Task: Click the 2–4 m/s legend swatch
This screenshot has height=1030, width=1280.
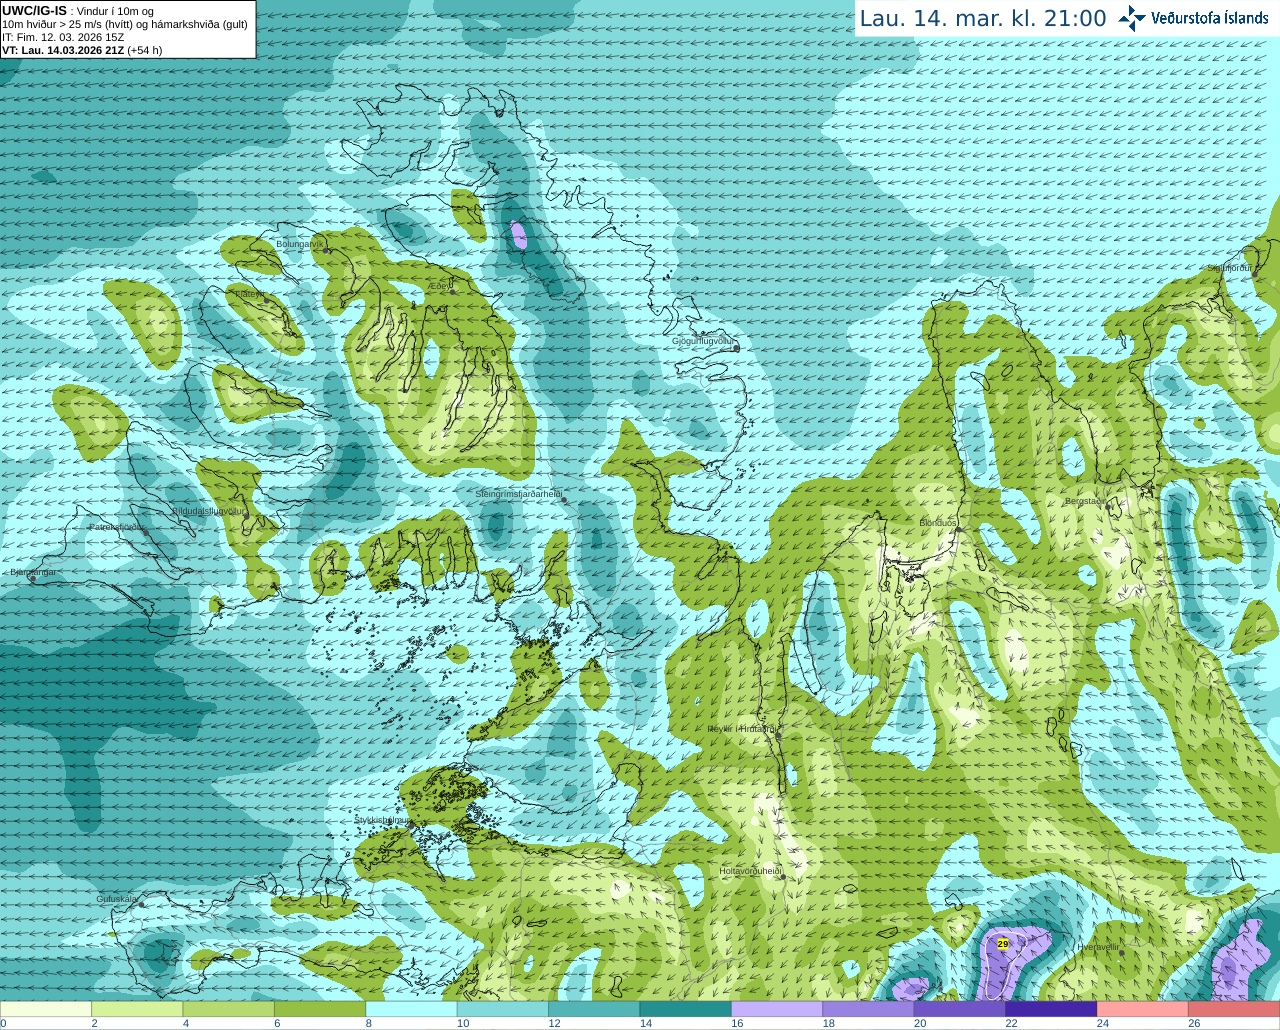Action: (x=137, y=1009)
